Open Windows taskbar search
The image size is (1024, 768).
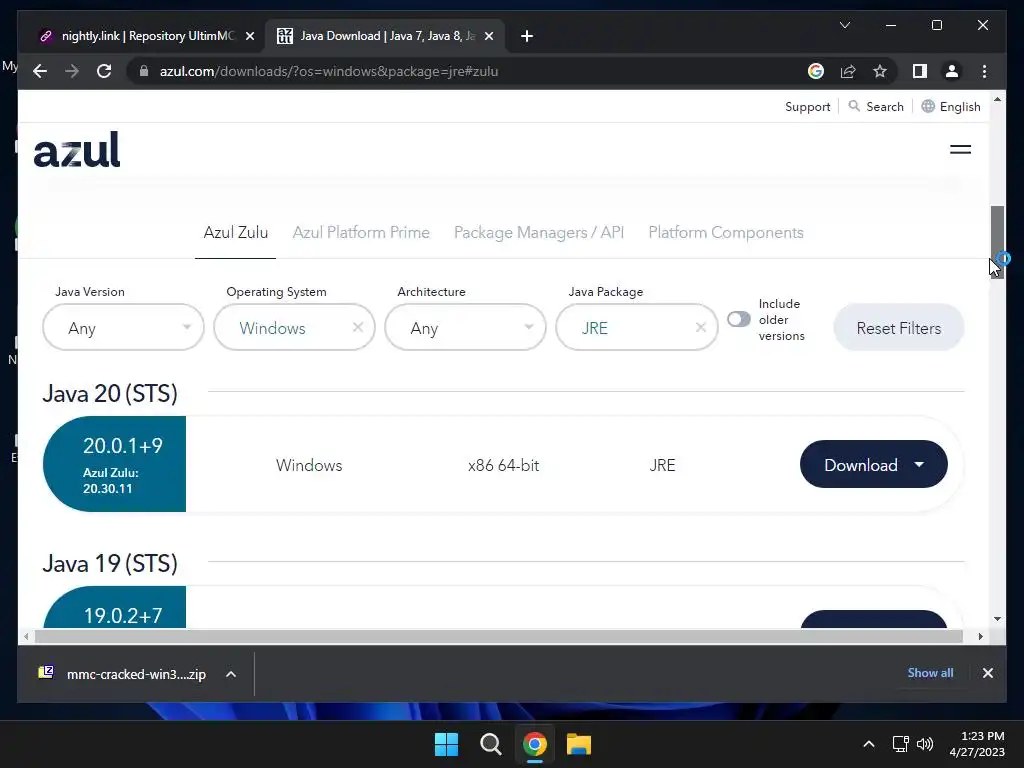click(490, 744)
